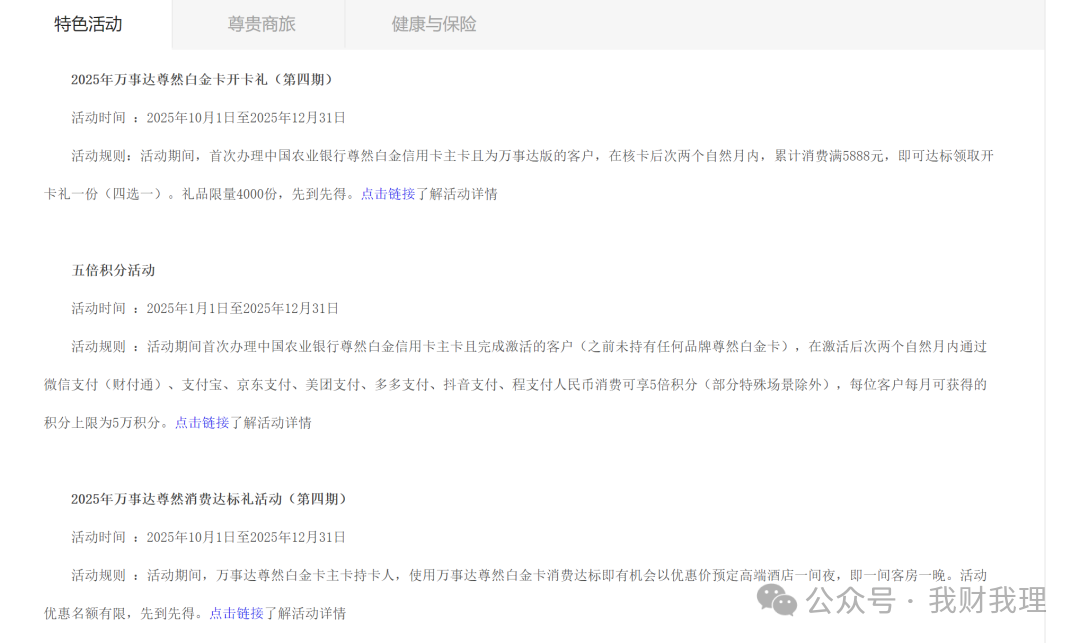Click the smaller WeChat bubble icon
Screen dimensions: 1080x643
pos(784,605)
